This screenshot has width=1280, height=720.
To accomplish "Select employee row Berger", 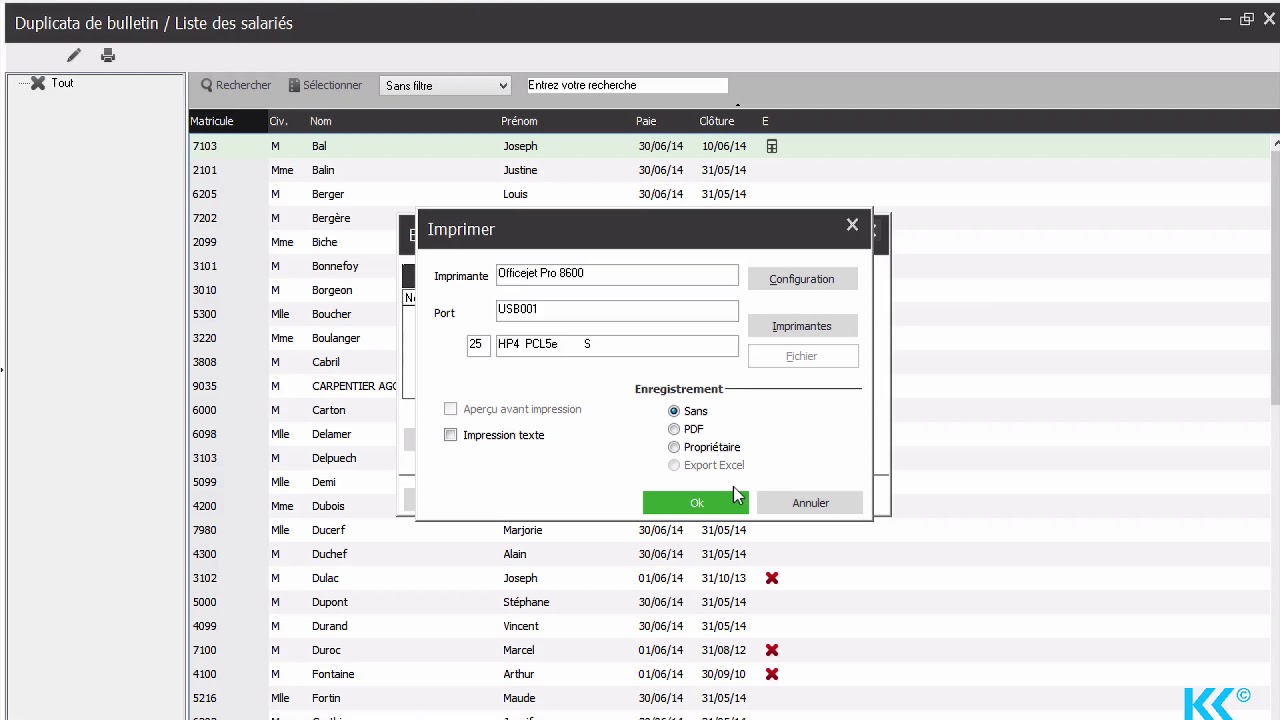I will click(730, 194).
